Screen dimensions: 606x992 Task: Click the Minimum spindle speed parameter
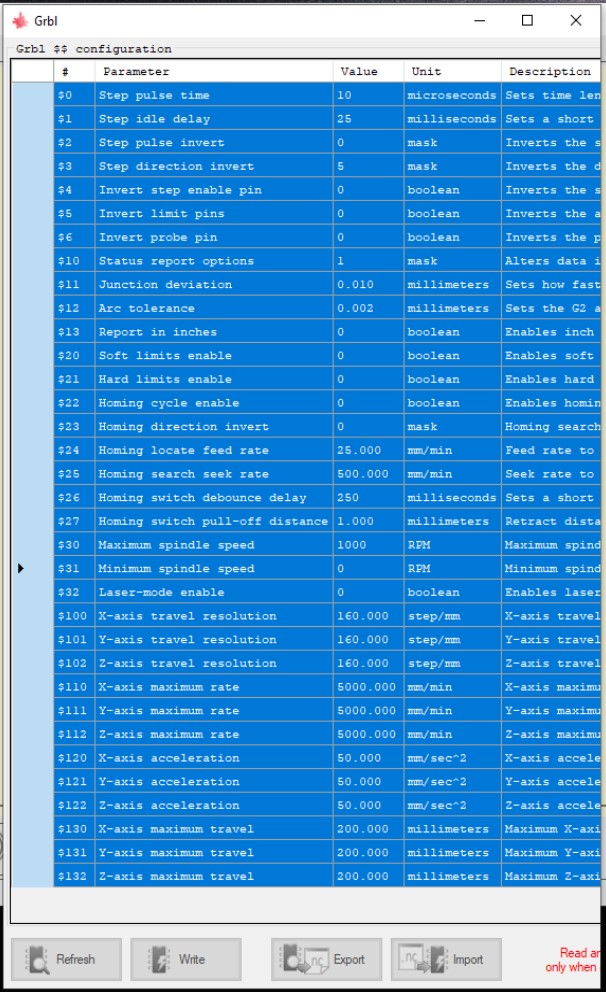point(214,569)
